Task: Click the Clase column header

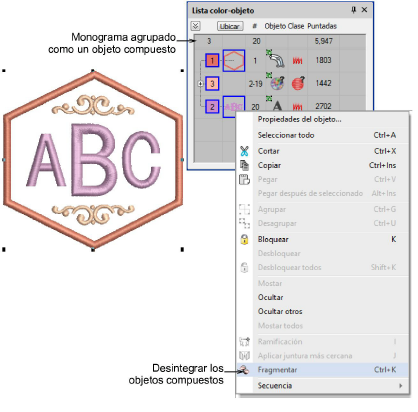Action: pyautogui.click(x=296, y=26)
